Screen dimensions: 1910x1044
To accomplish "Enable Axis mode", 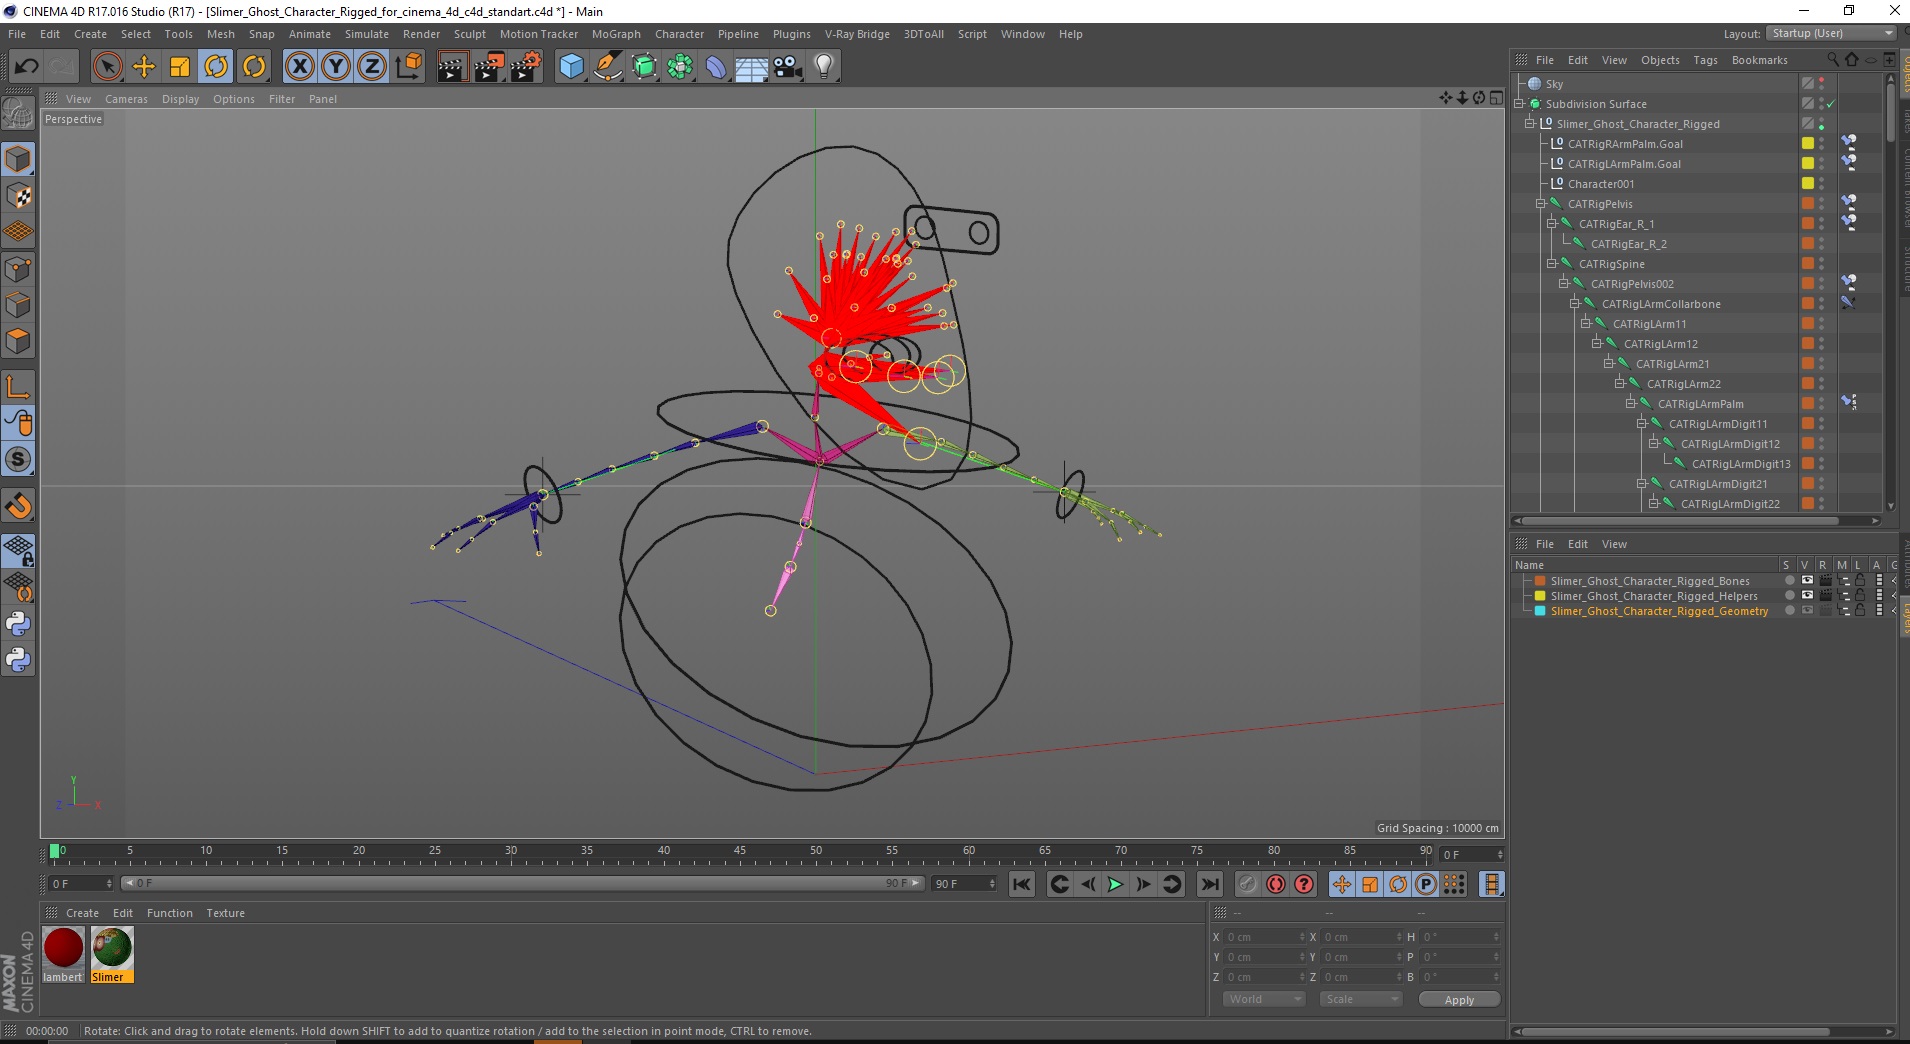I will [18, 387].
